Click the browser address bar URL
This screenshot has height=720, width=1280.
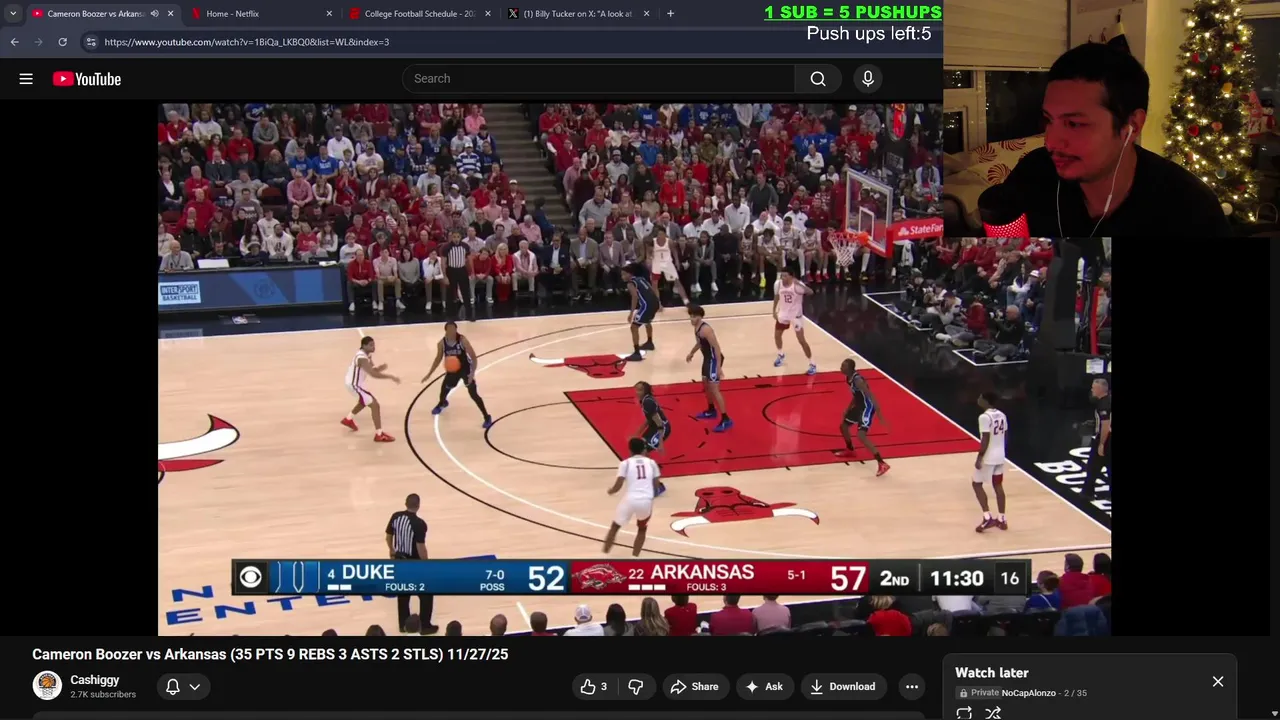tap(246, 42)
